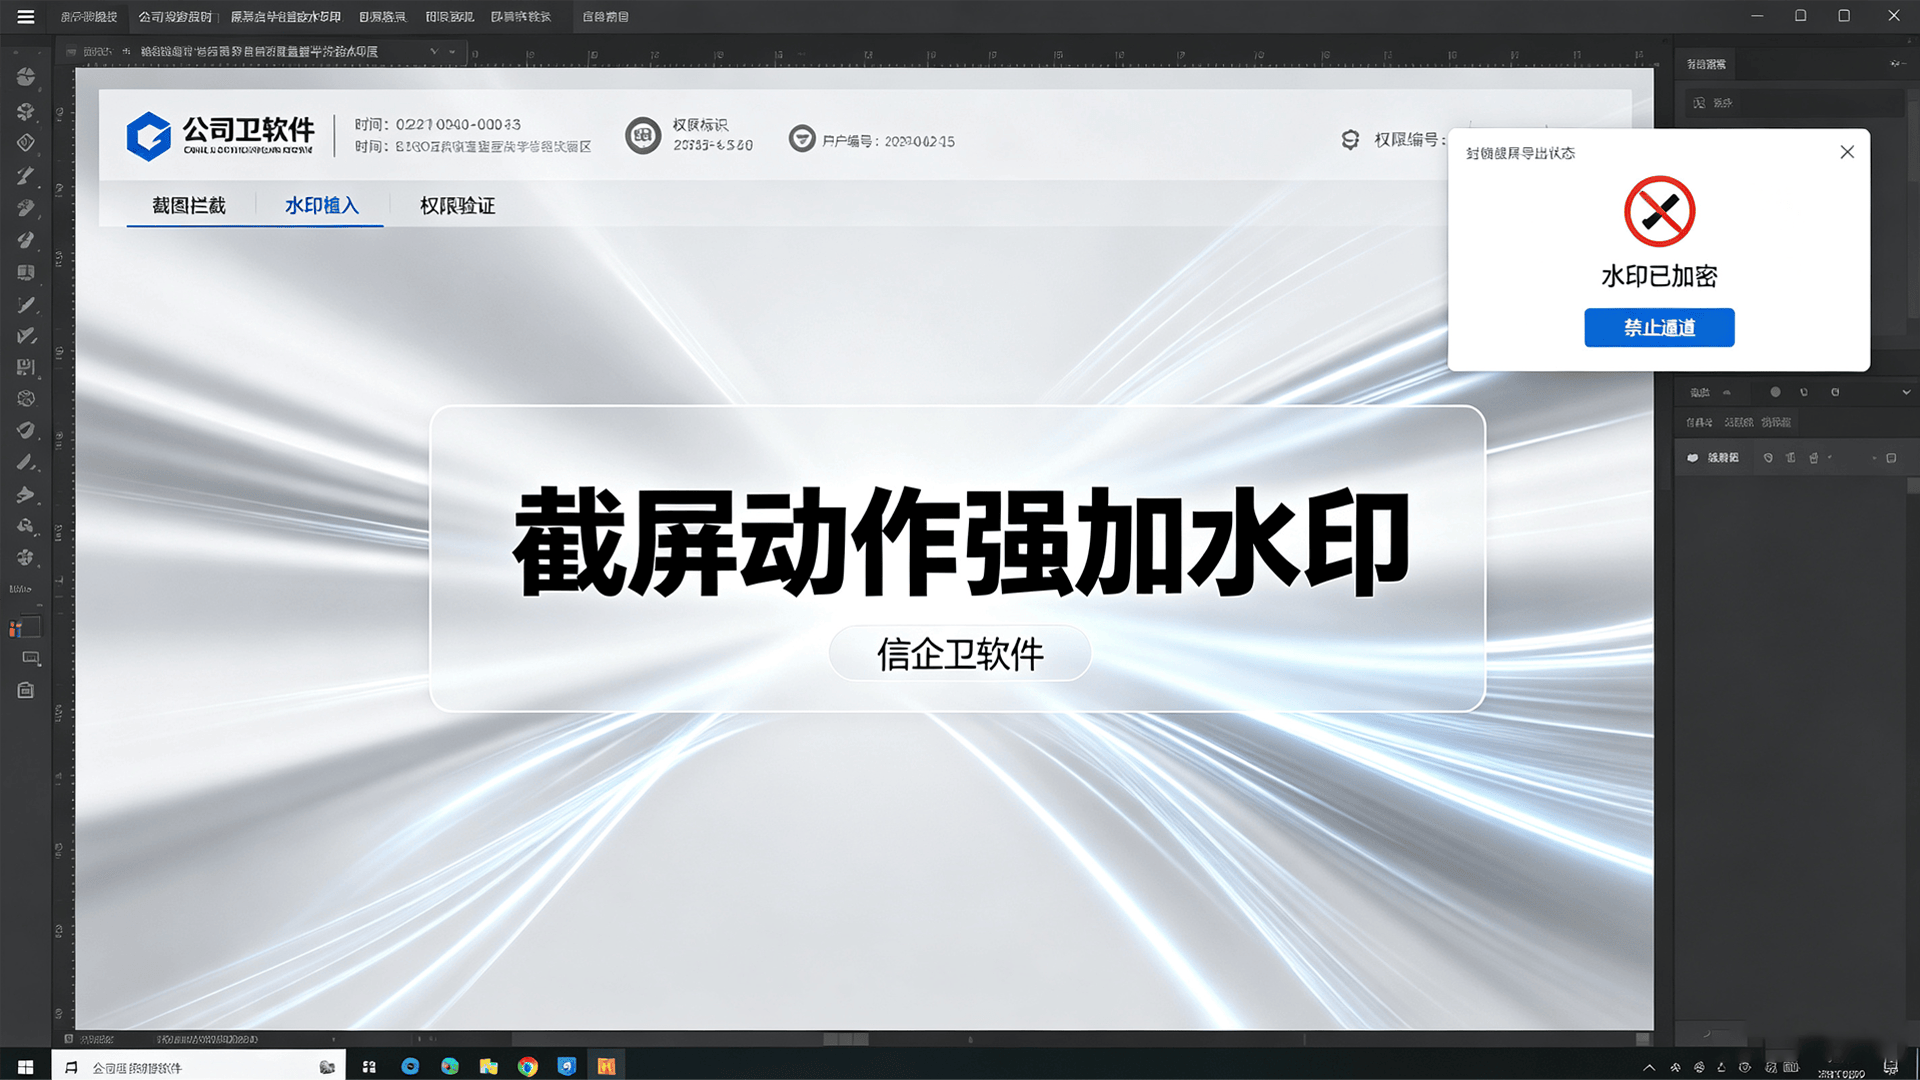Open the right panel options menu icon
The height and width of the screenshot is (1080, 1920).
[1896, 64]
